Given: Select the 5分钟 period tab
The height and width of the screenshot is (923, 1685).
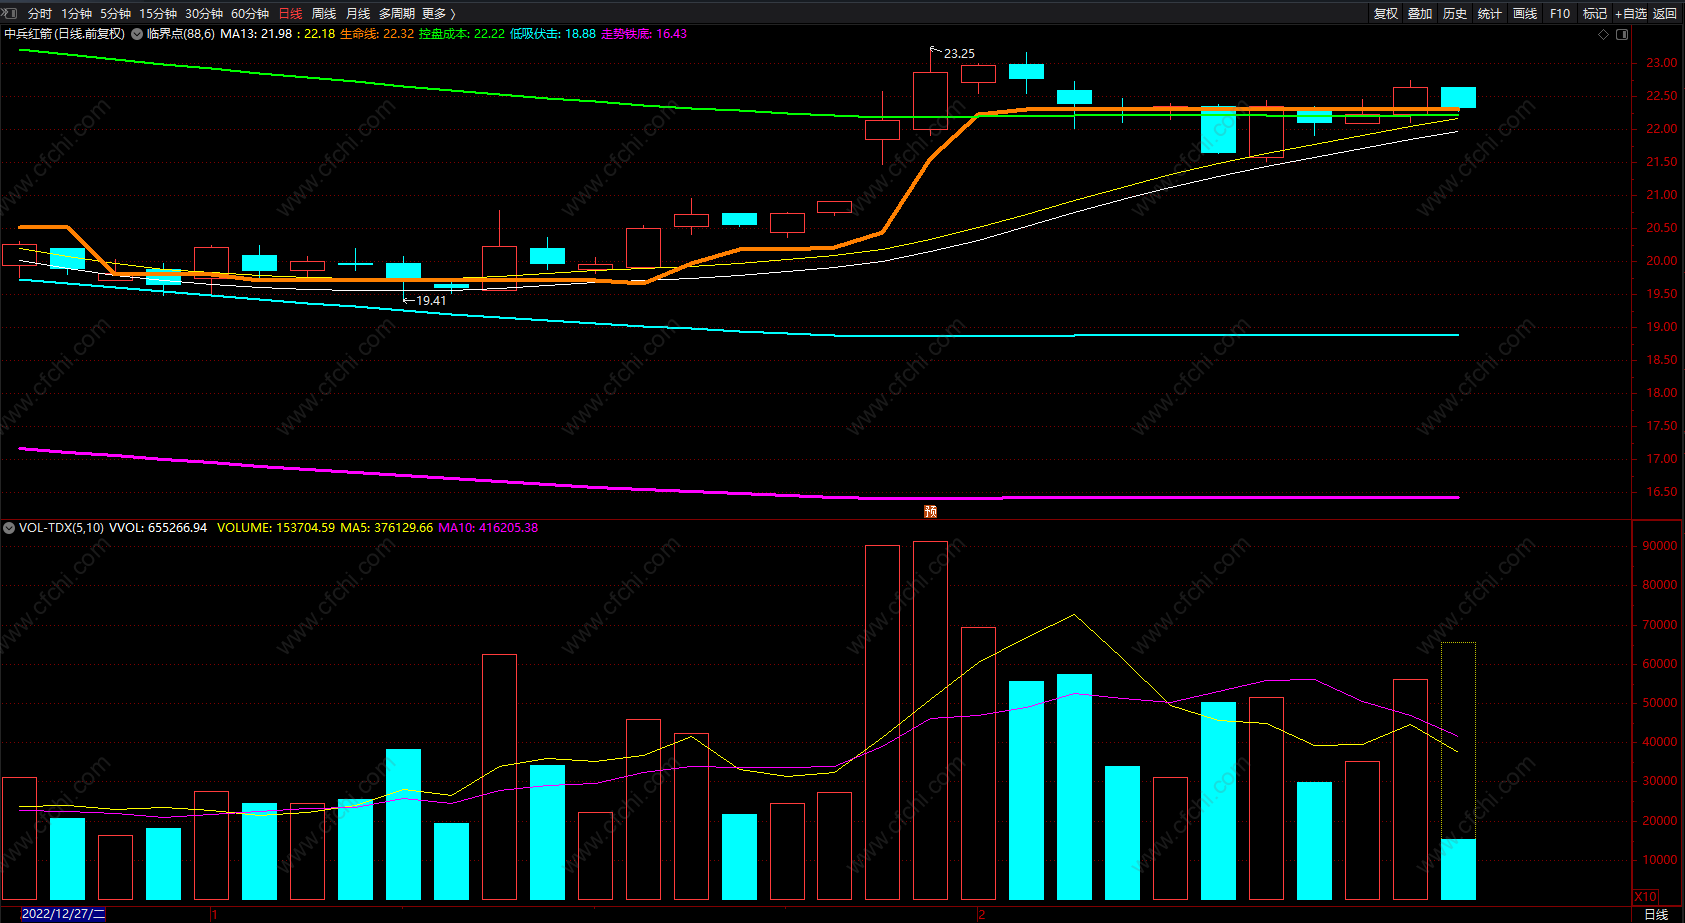Looking at the screenshot, I should click(x=115, y=14).
